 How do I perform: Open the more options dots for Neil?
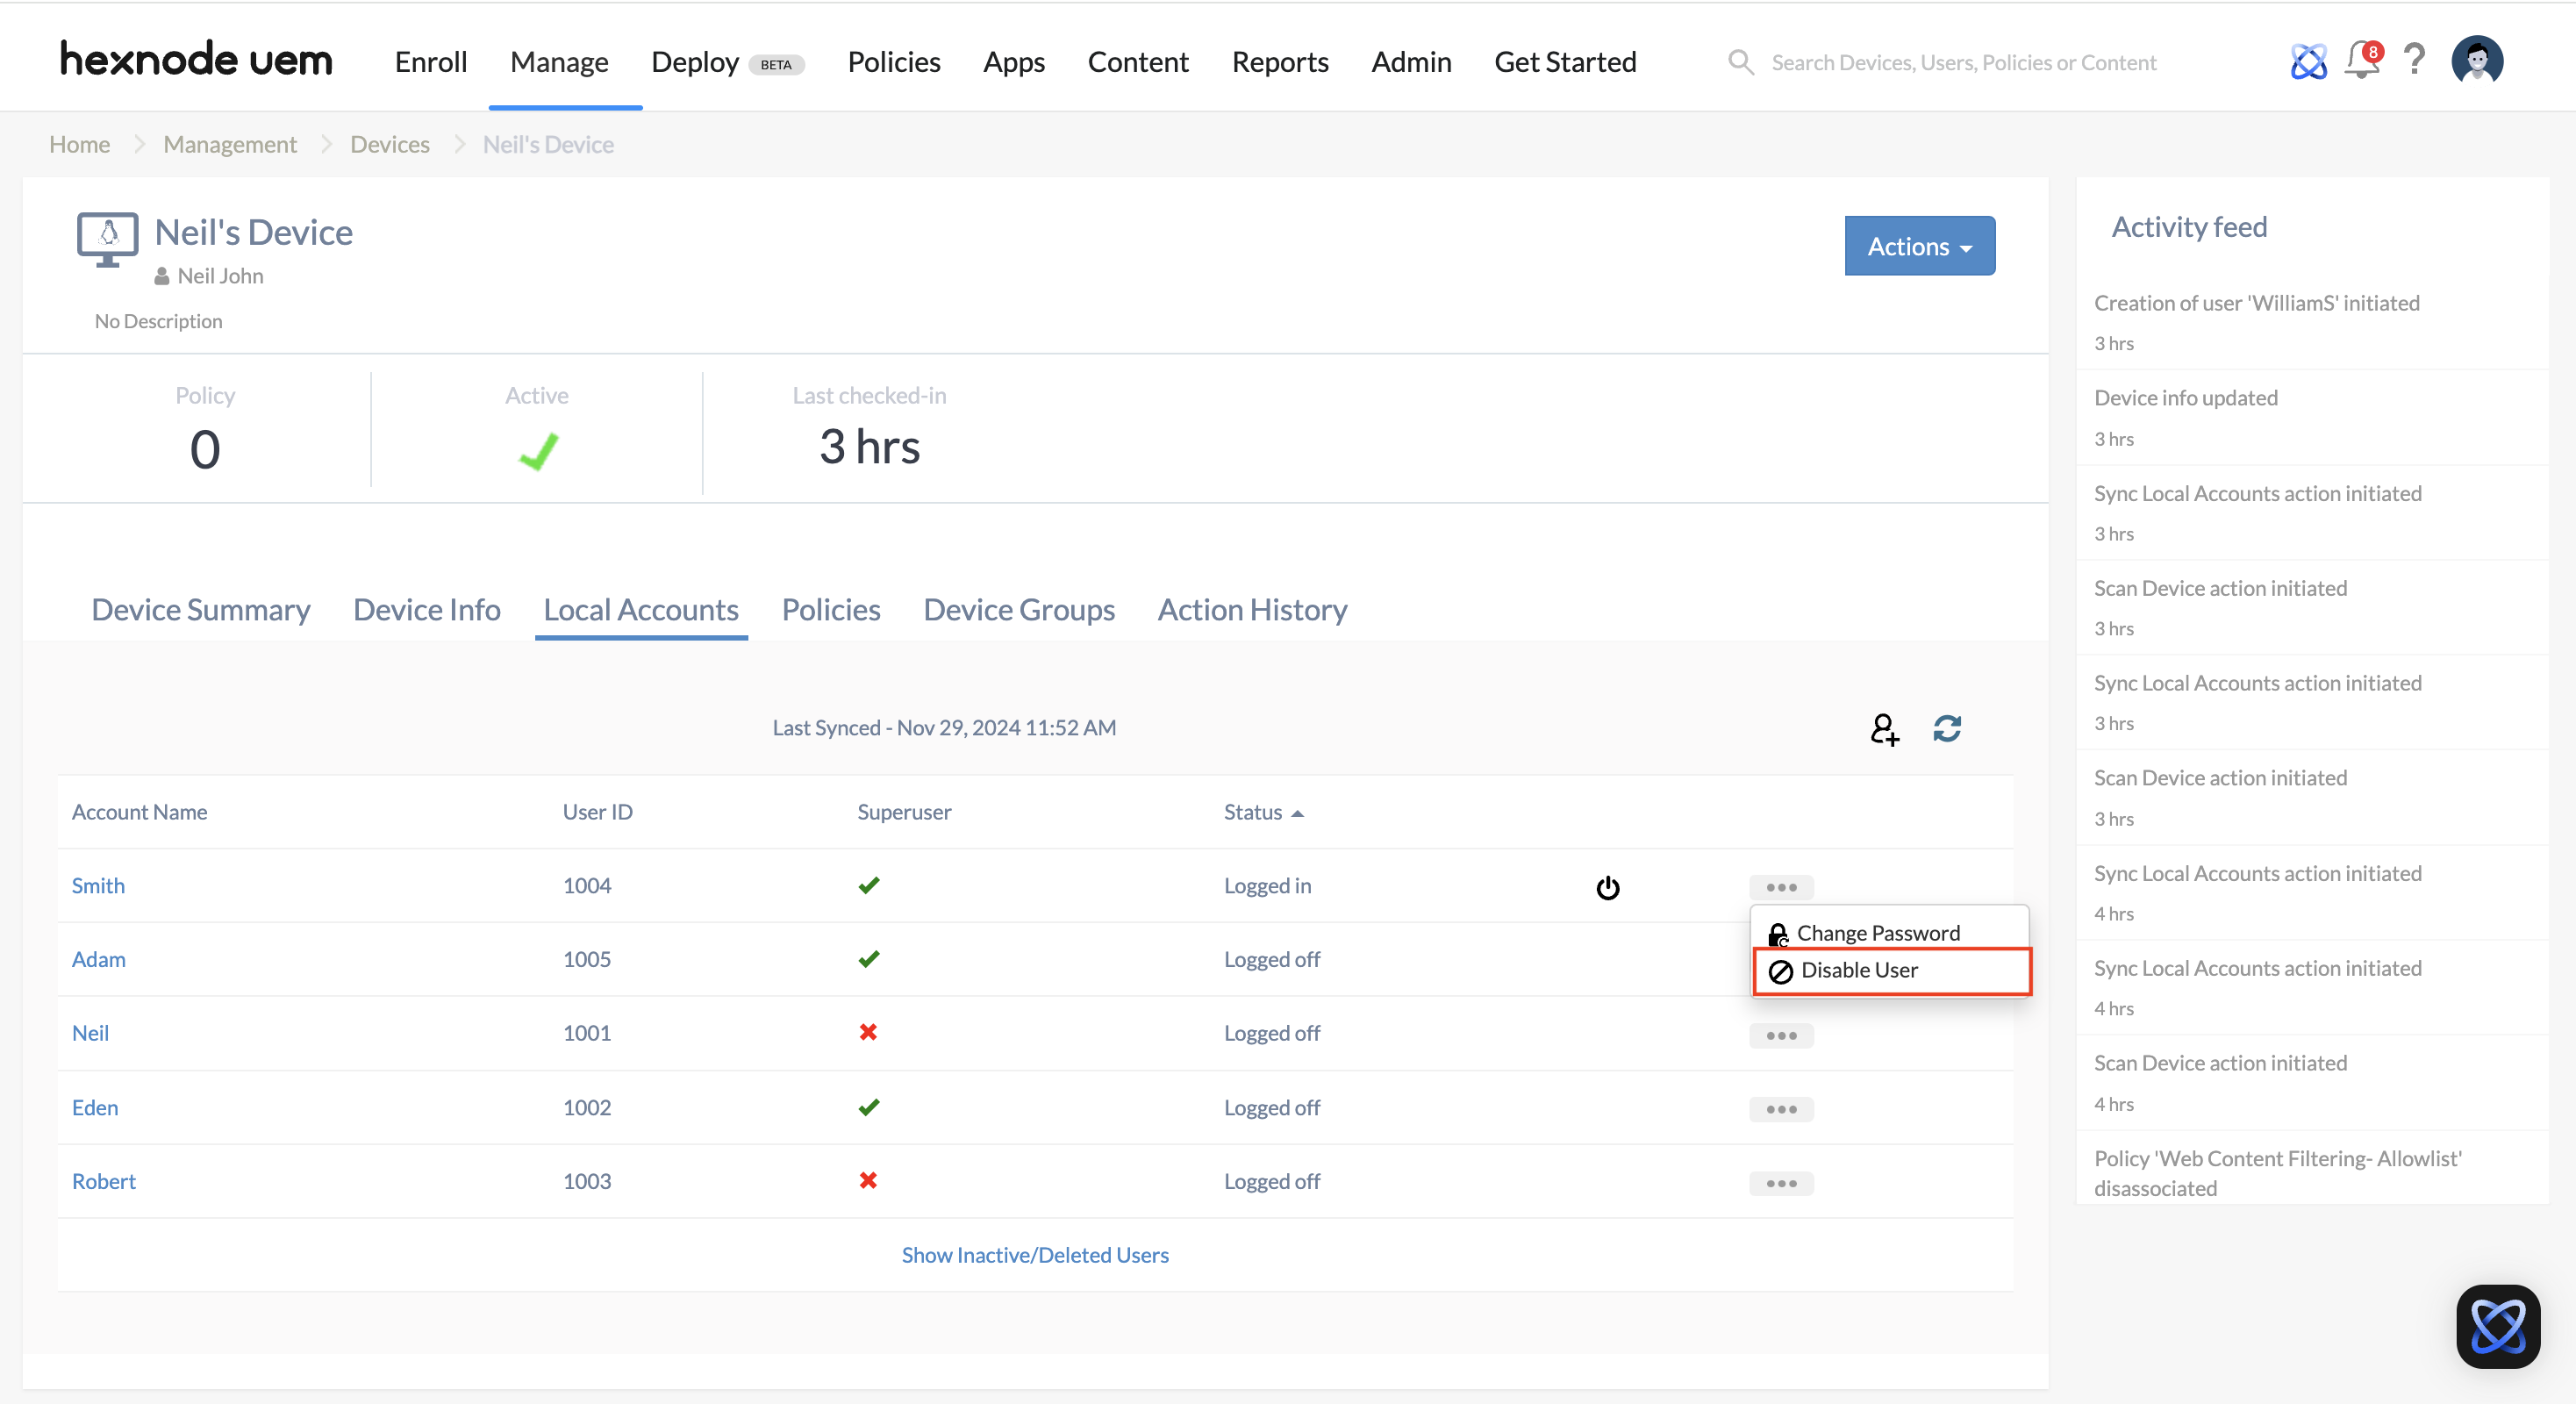[1781, 1035]
